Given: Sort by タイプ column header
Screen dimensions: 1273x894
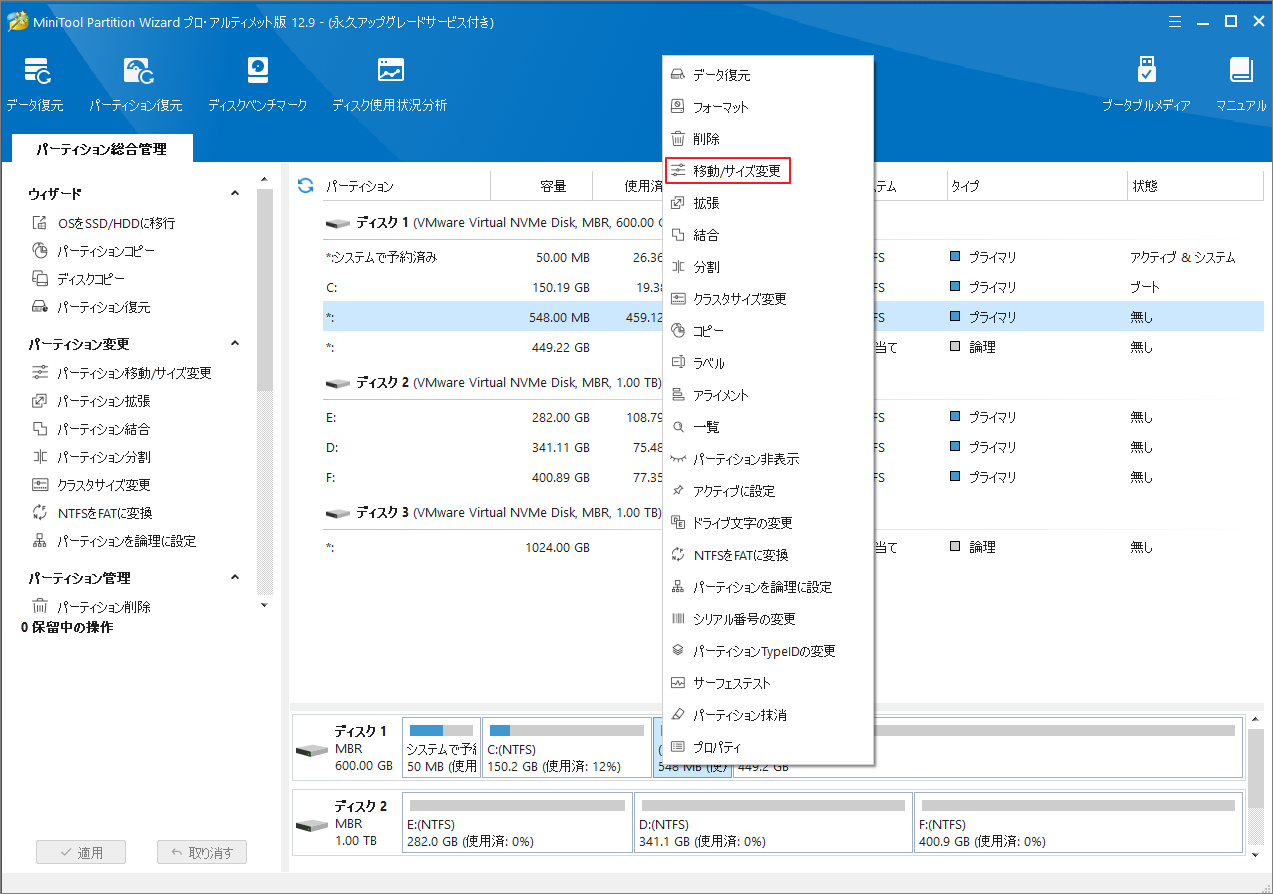Looking at the screenshot, I should pyautogui.click(x=965, y=186).
